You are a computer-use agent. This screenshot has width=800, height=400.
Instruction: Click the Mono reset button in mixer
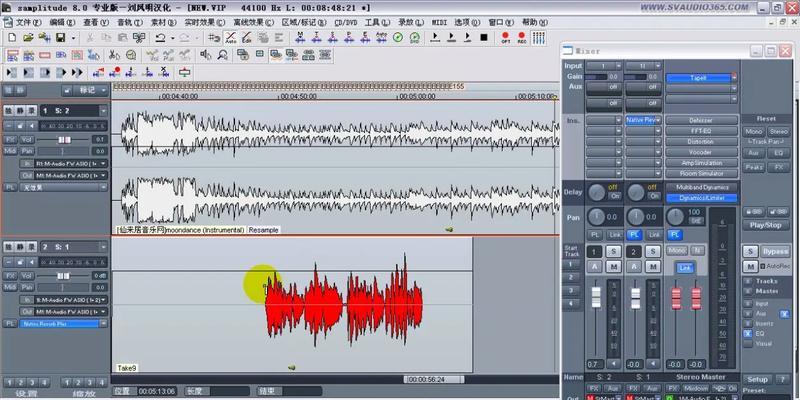point(754,132)
